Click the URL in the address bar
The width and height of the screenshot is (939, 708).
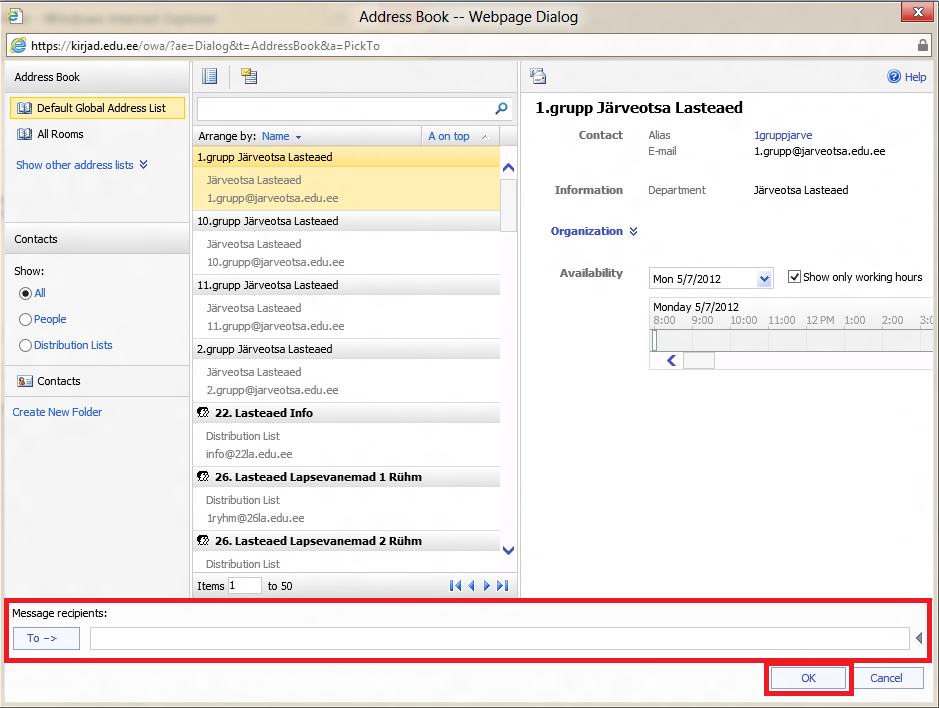point(205,46)
